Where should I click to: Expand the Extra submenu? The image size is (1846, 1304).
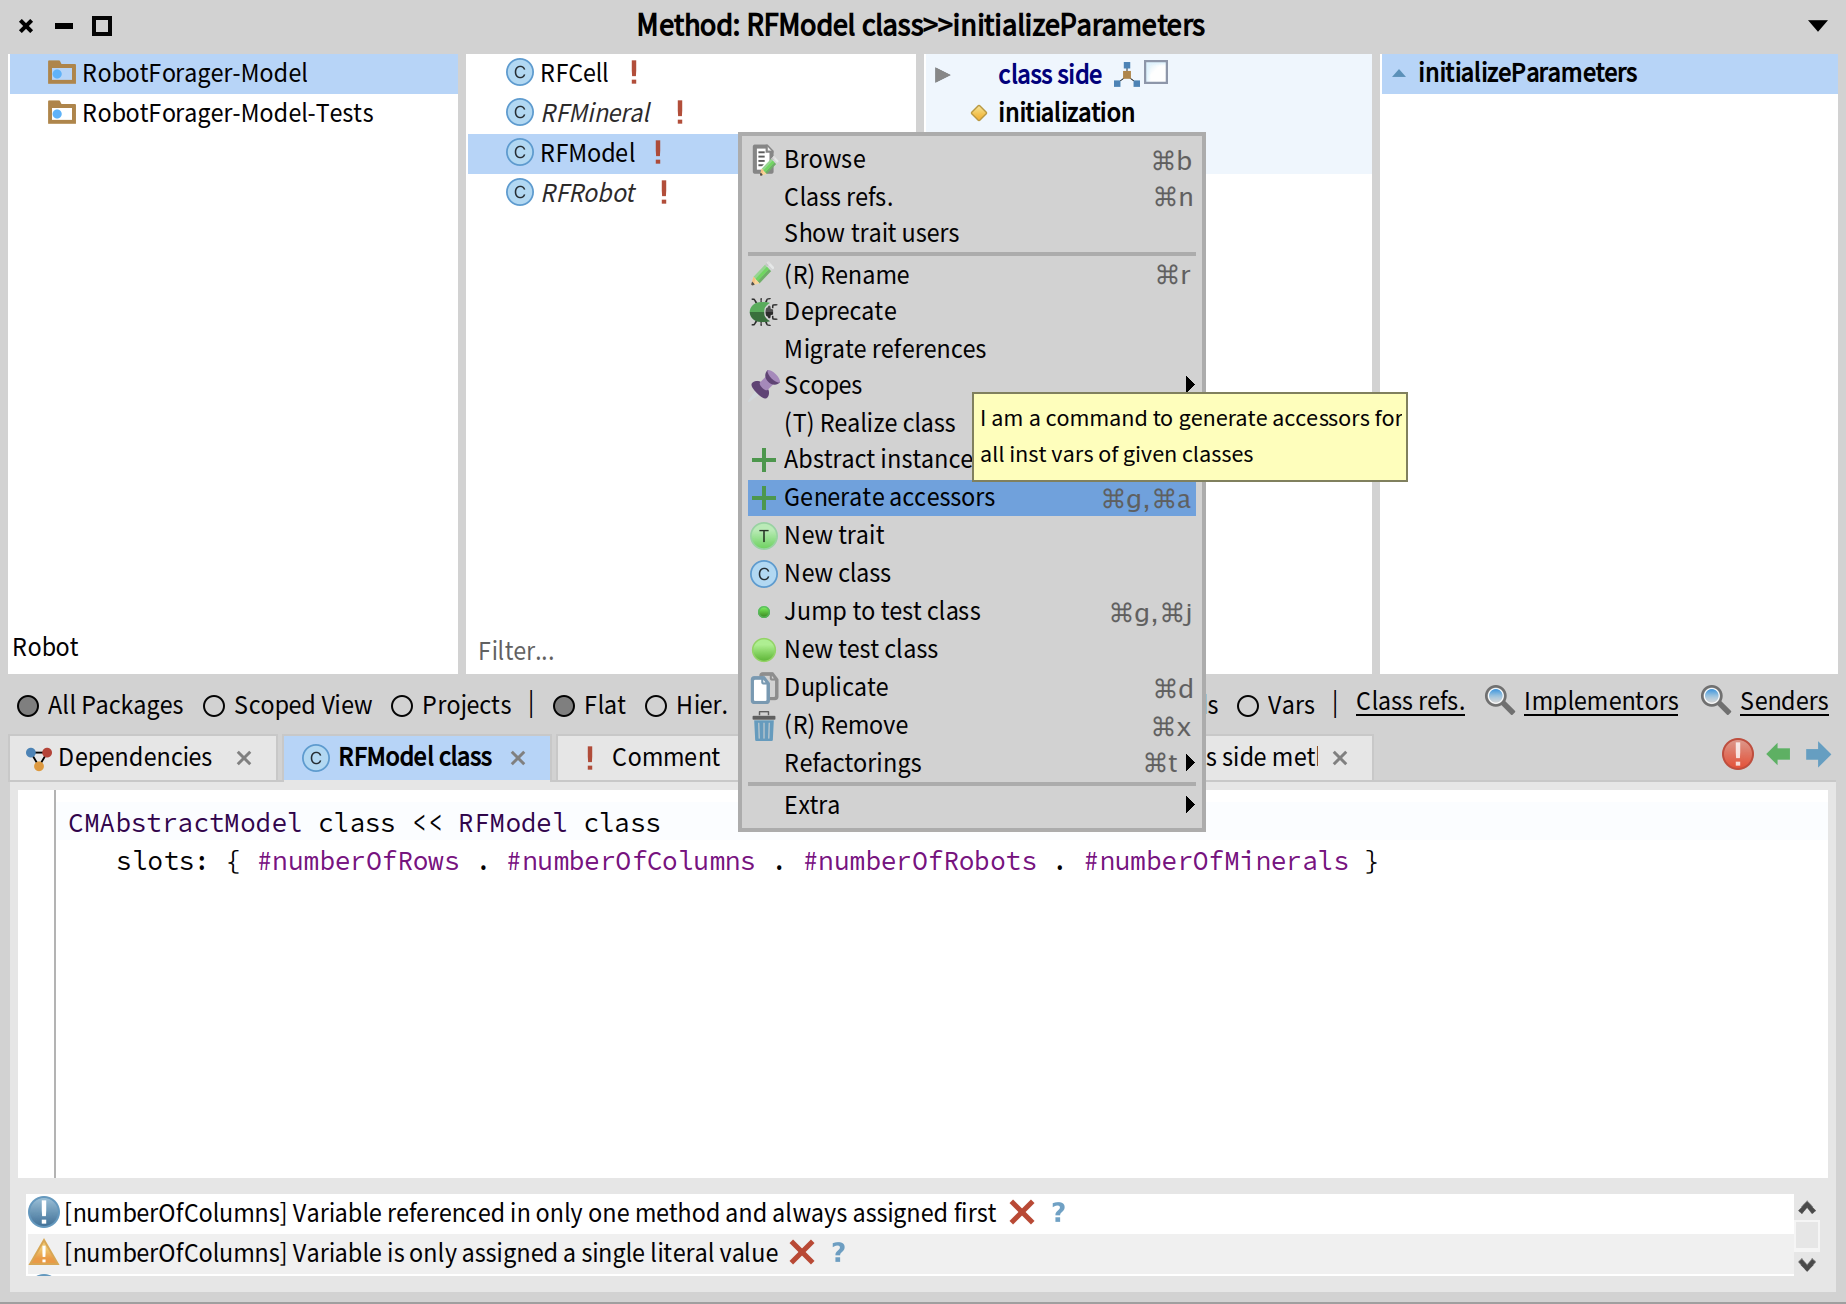point(1189,805)
